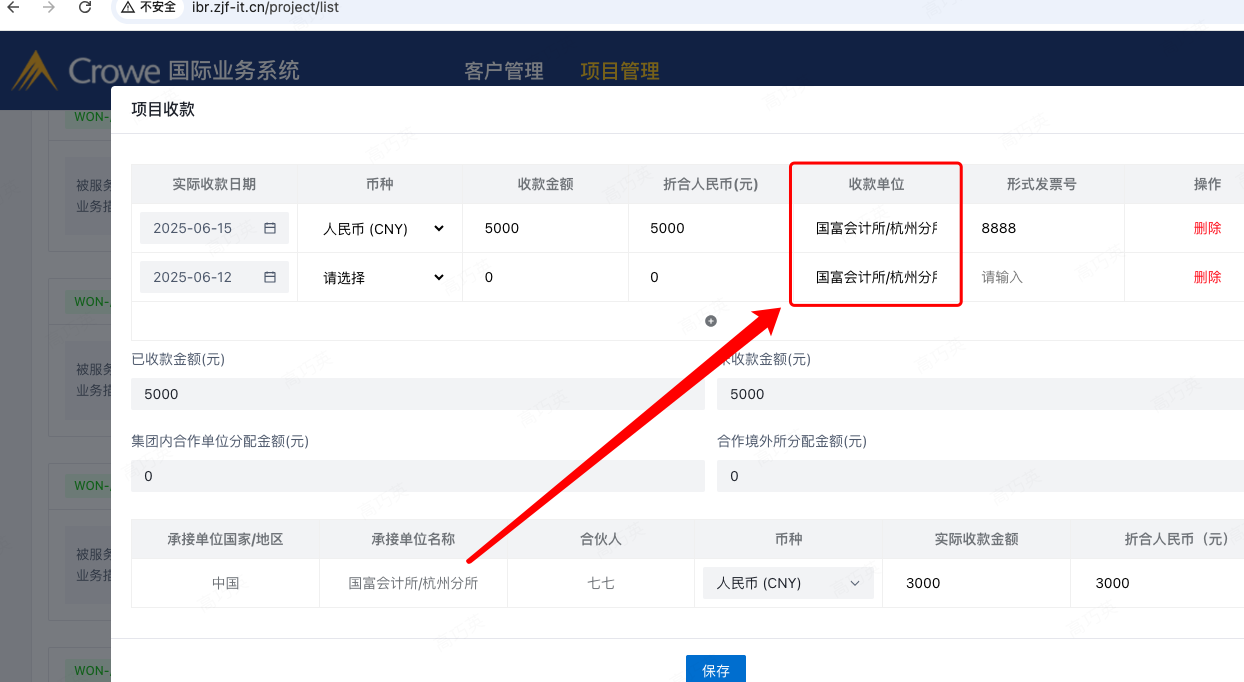Click the 保存 button
Viewport: 1244px width, 682px height.
[x=716, y=670]
